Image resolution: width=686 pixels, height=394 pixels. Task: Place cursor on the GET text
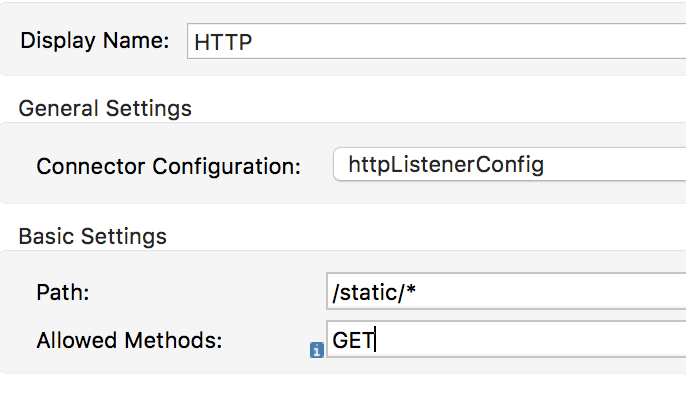click(353, 340)
